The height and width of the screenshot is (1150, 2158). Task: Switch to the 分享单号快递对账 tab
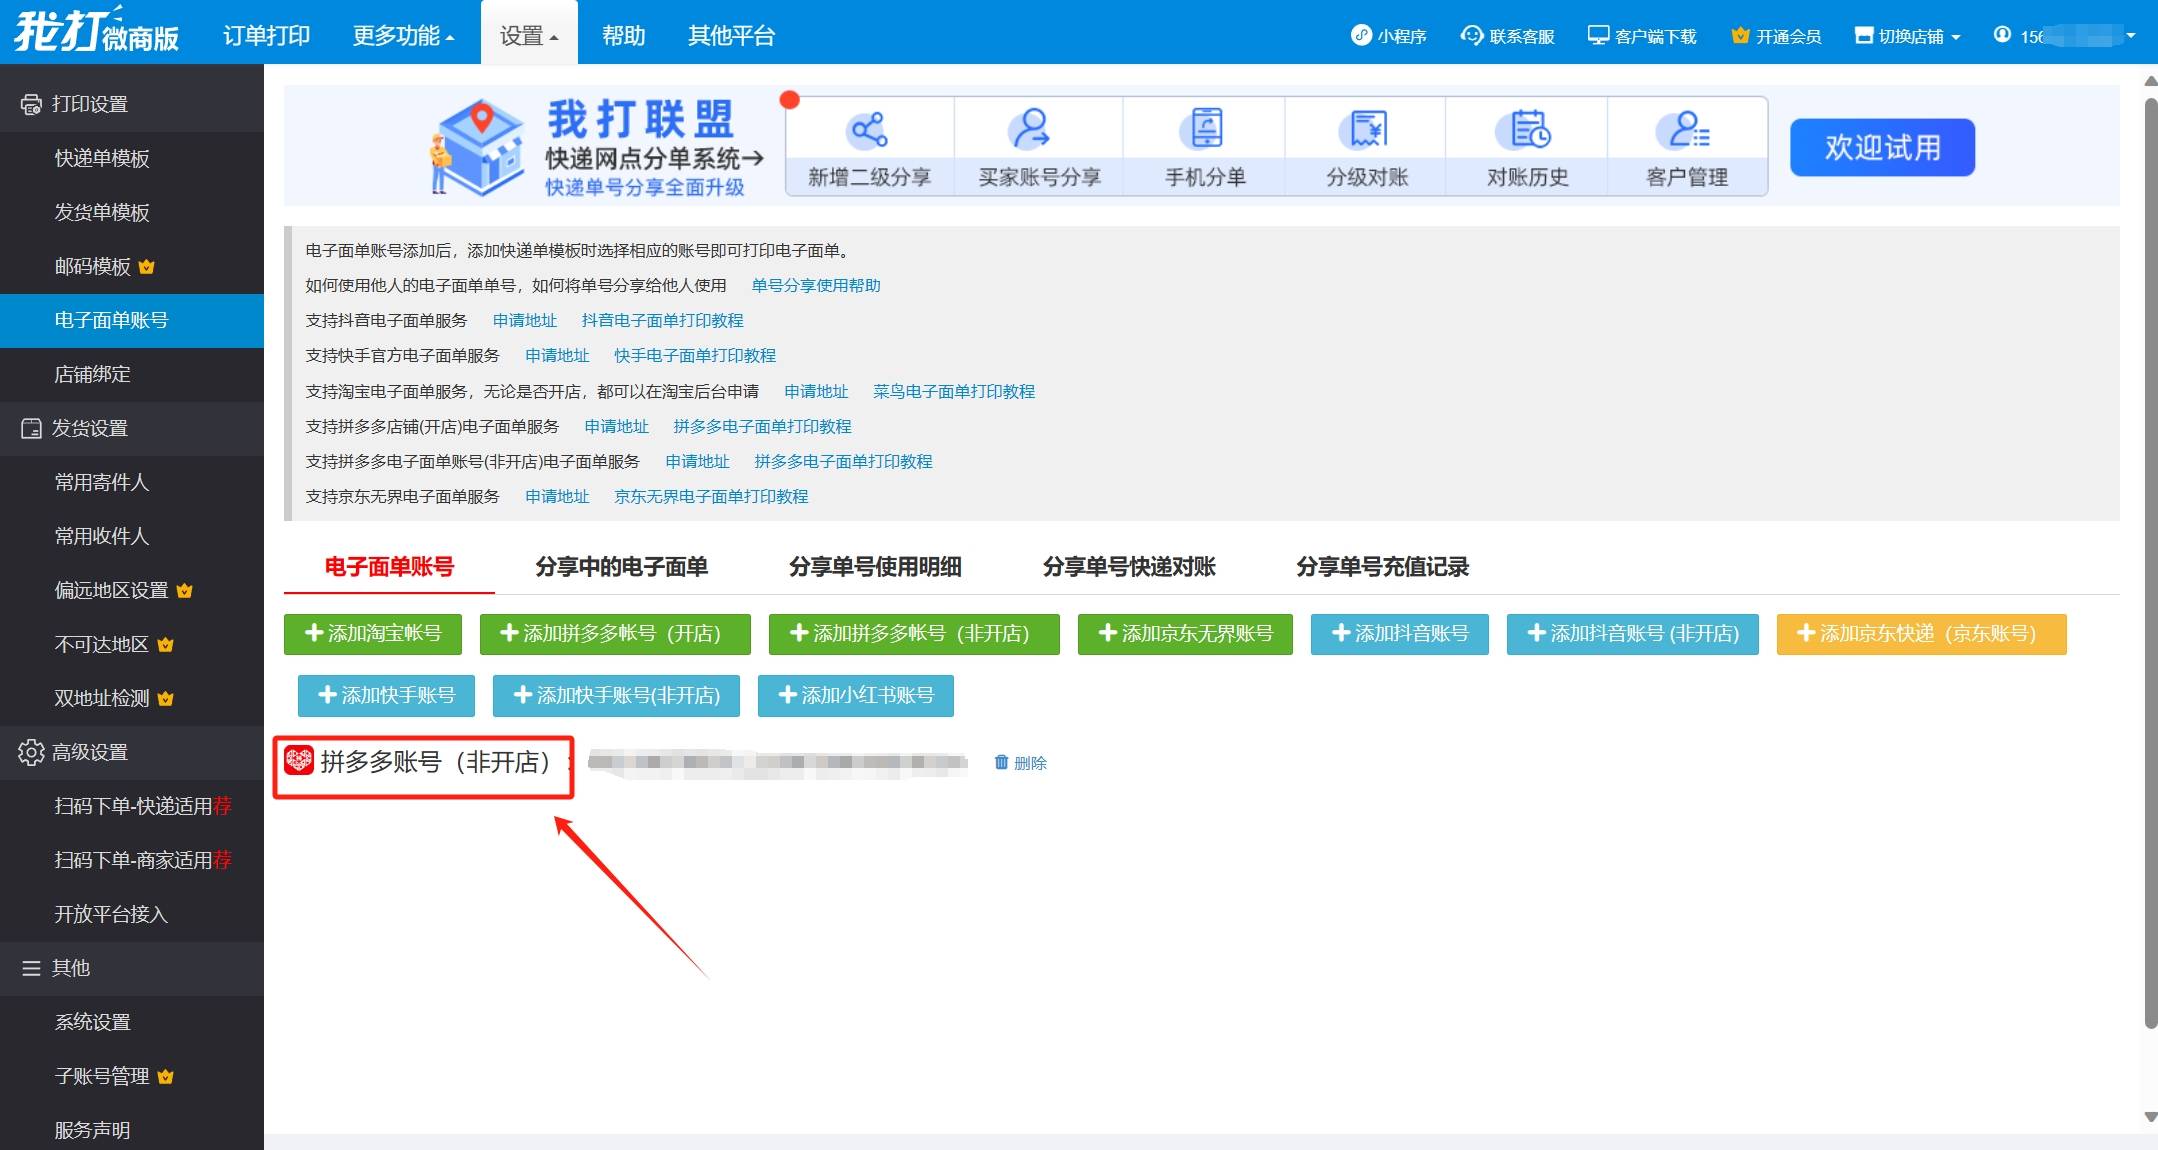coord(1129,567)
